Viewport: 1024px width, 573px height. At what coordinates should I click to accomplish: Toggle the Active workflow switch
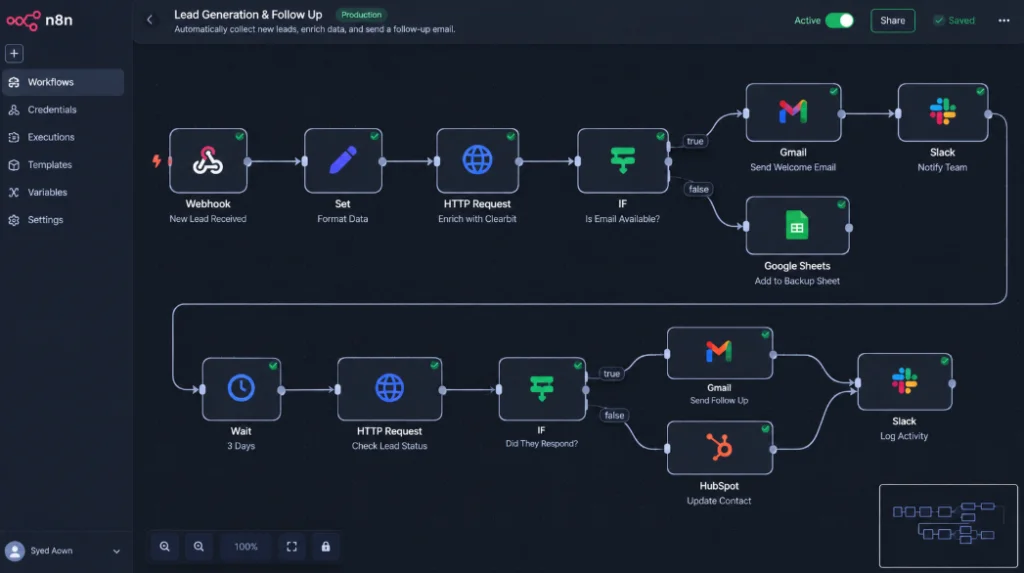click(x=840, y=21)
